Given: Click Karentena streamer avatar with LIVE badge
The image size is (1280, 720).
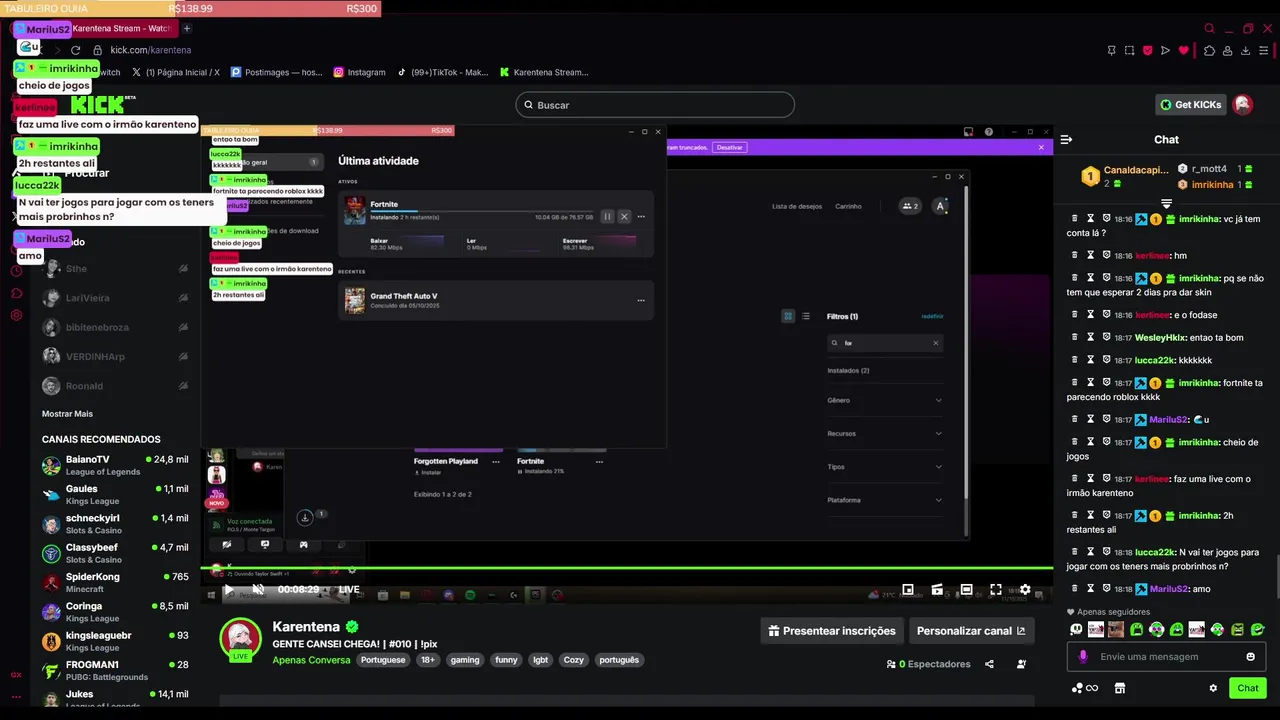Looking at the screenshot, I should [240, 638].
